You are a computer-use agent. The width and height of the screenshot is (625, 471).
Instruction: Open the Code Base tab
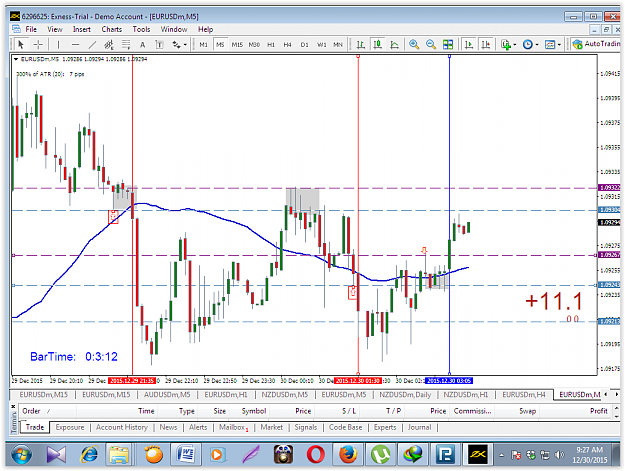click(x=345, y=427)
